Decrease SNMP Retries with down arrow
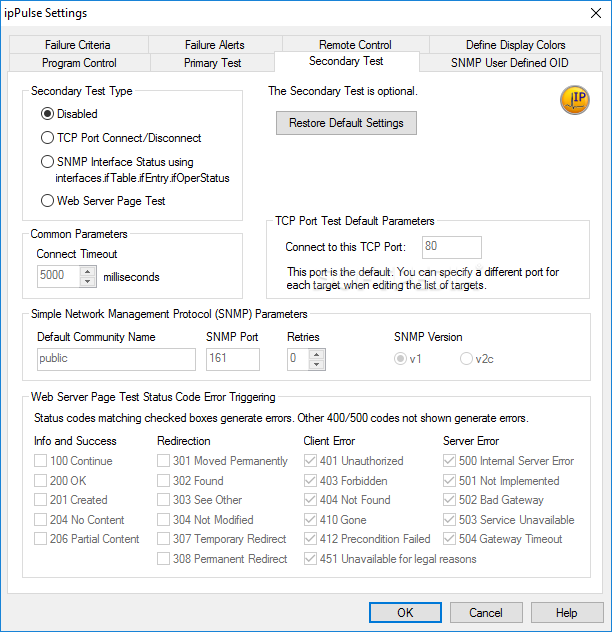 (316, 364)
